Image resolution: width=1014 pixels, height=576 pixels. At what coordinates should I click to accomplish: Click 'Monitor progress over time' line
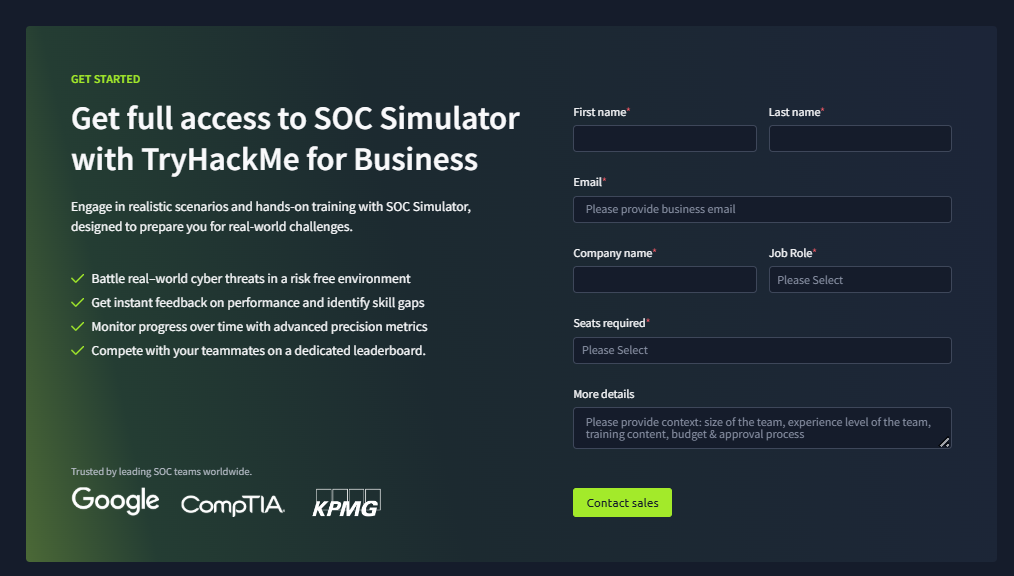pos(259,326)
